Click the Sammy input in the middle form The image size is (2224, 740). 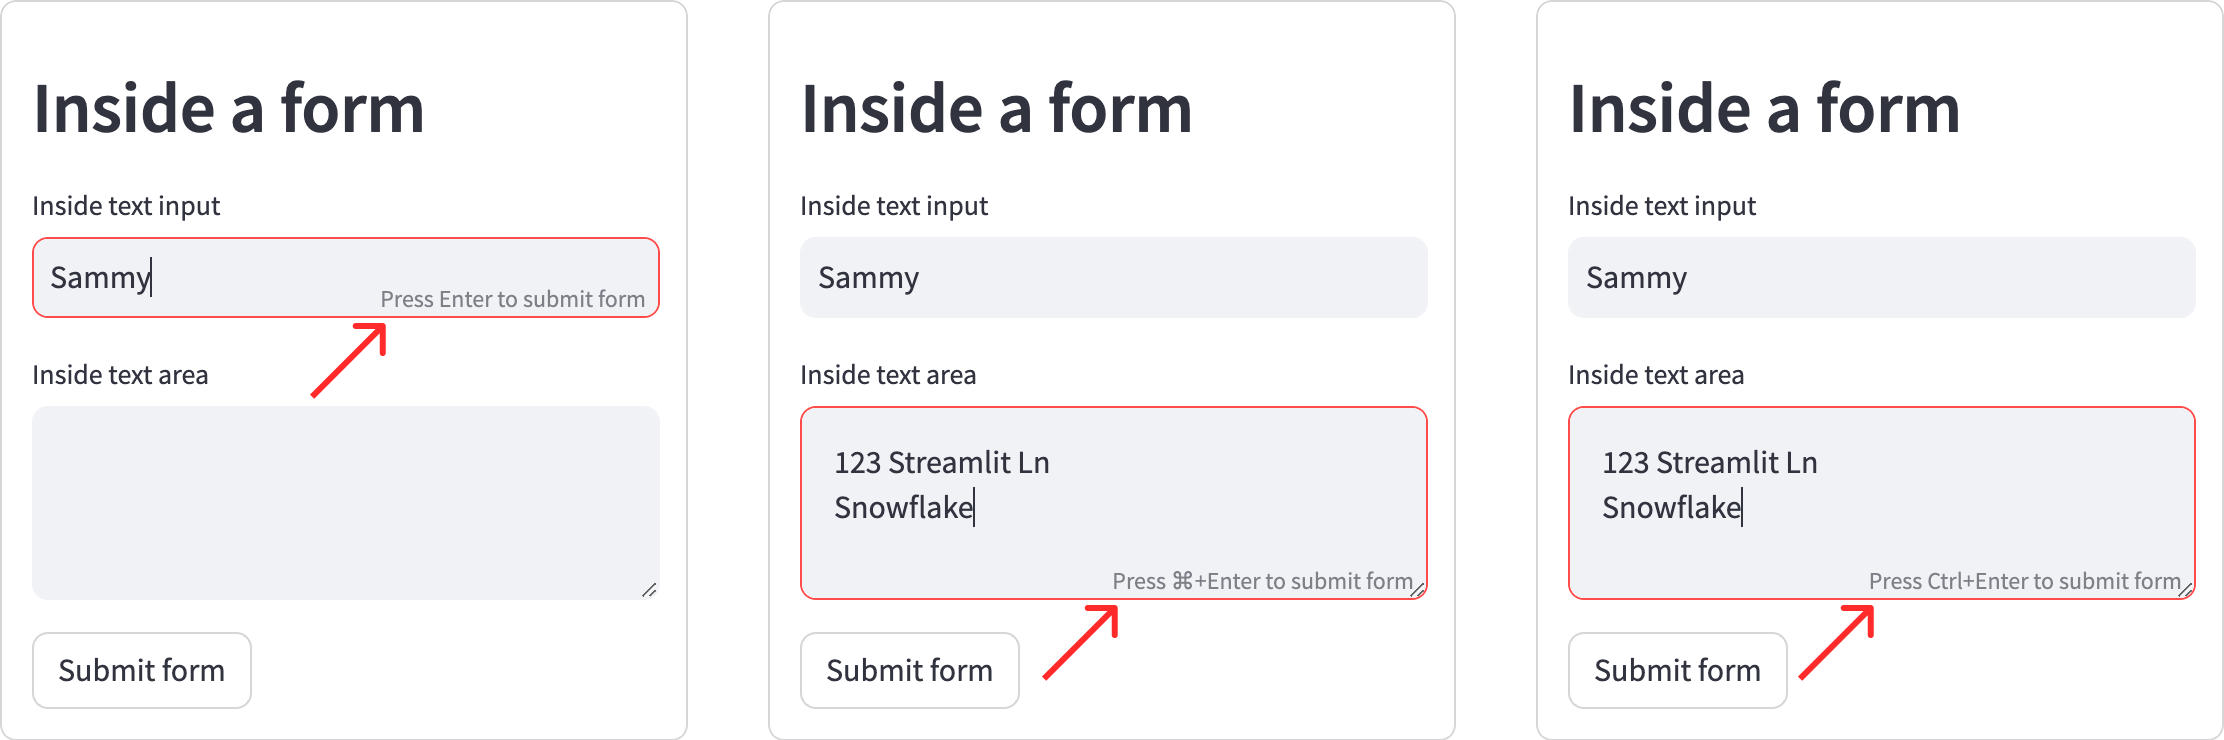(x=1000, y=278)
